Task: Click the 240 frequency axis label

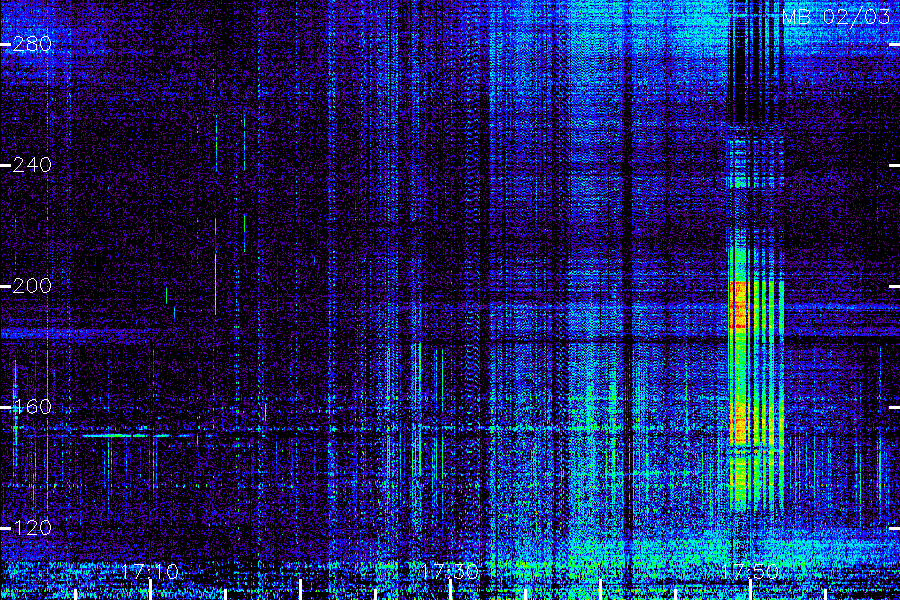Action: pos(32,165)
